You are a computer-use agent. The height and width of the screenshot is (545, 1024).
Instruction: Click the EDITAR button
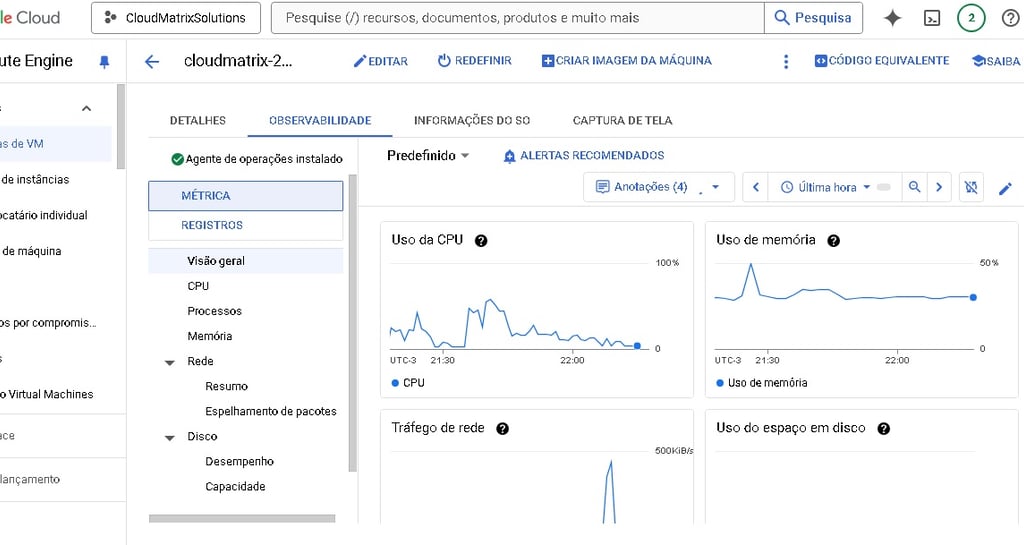(x=381, y=61)
